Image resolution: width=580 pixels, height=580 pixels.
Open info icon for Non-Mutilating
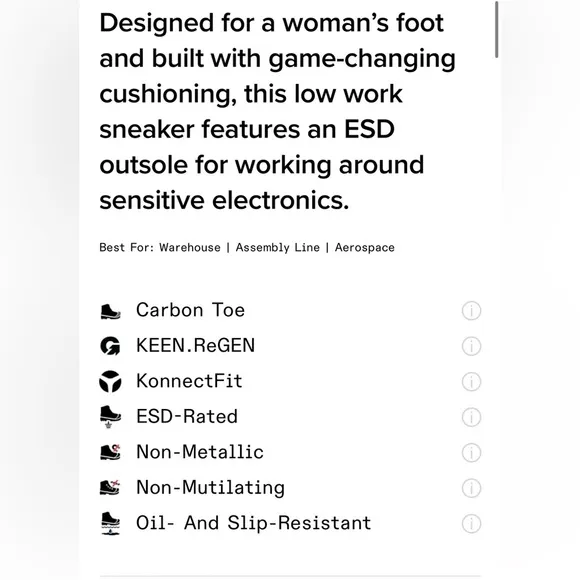(x=471, y=488)
